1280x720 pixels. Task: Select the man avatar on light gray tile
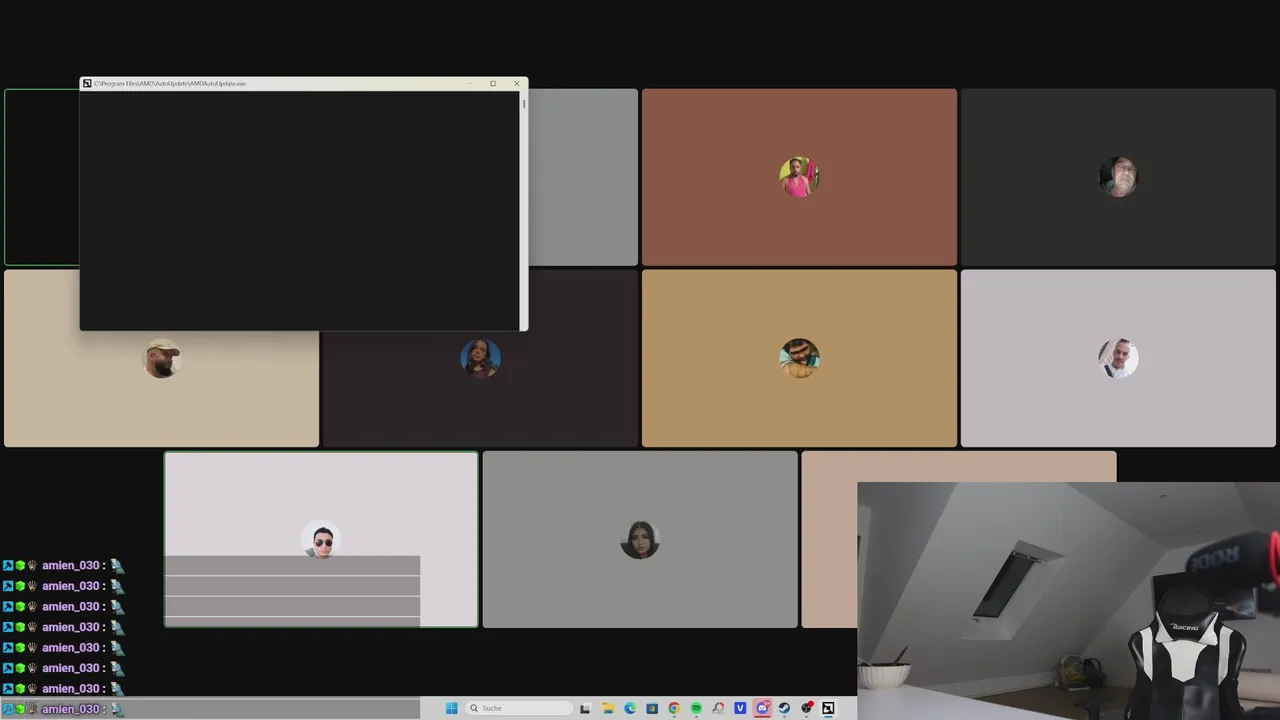(x=1118, y=359)
